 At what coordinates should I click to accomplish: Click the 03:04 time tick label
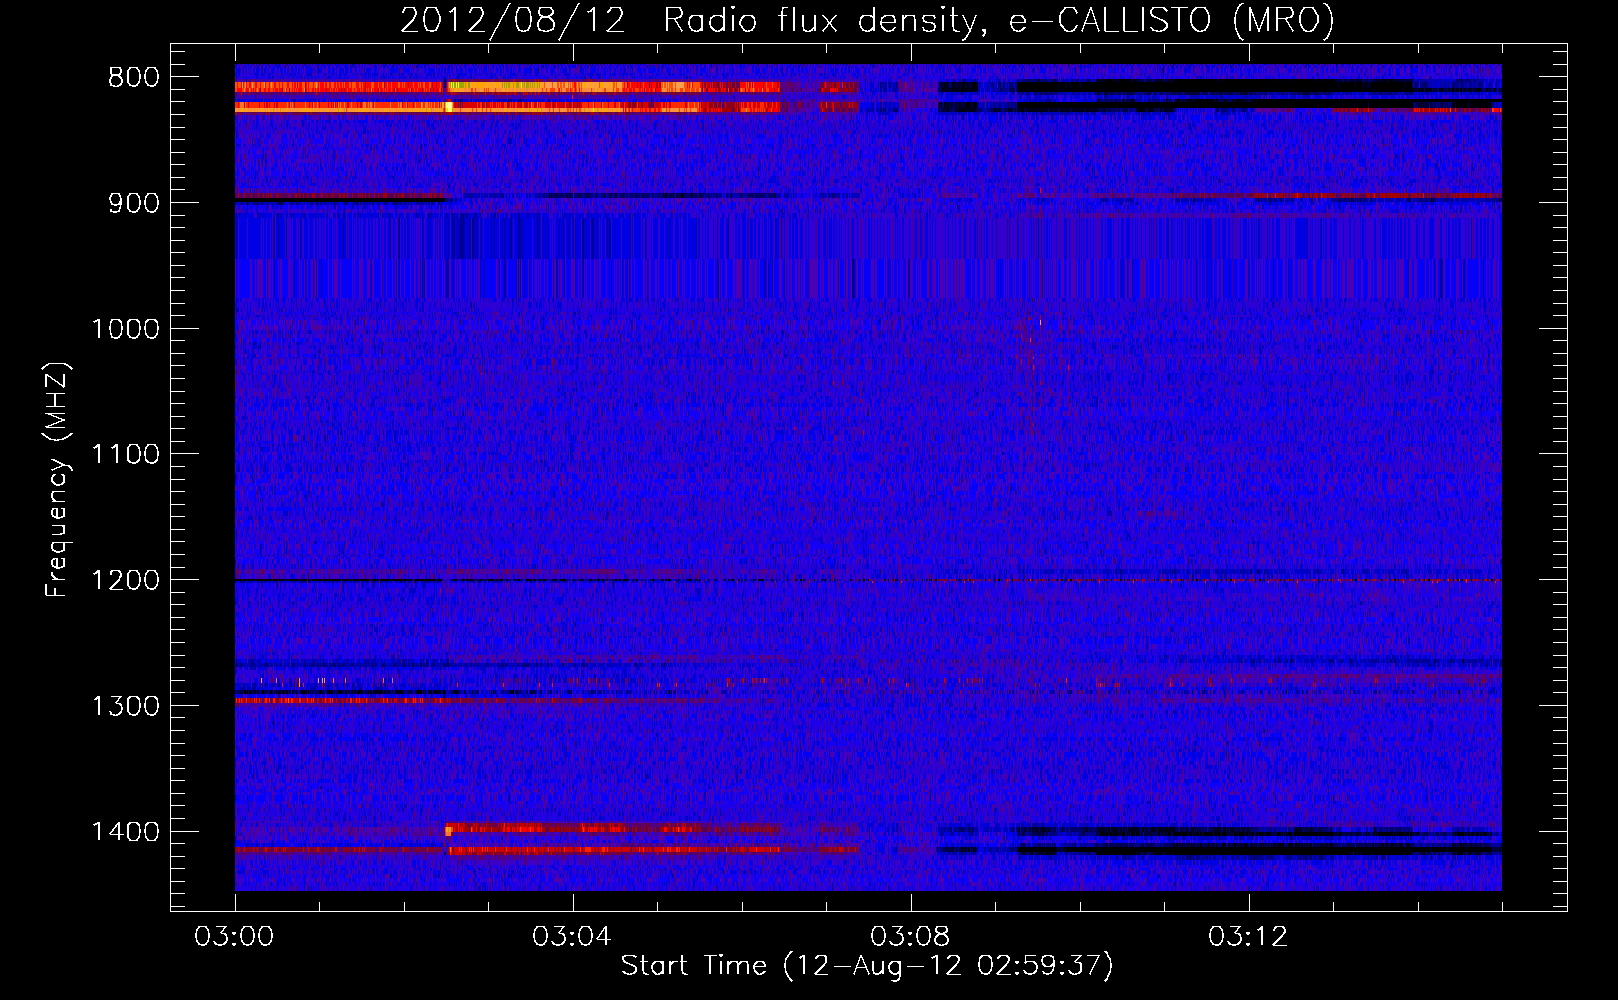[572, 937]
